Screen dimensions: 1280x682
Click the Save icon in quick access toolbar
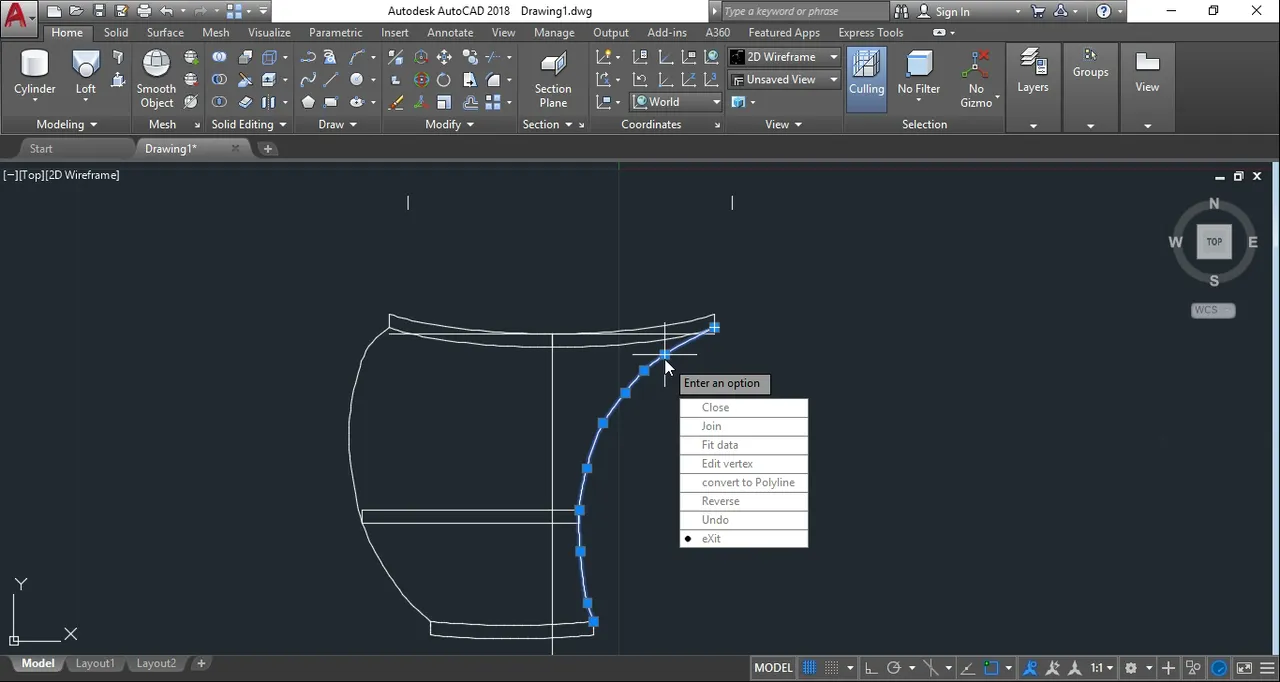[x=99, y=12]
